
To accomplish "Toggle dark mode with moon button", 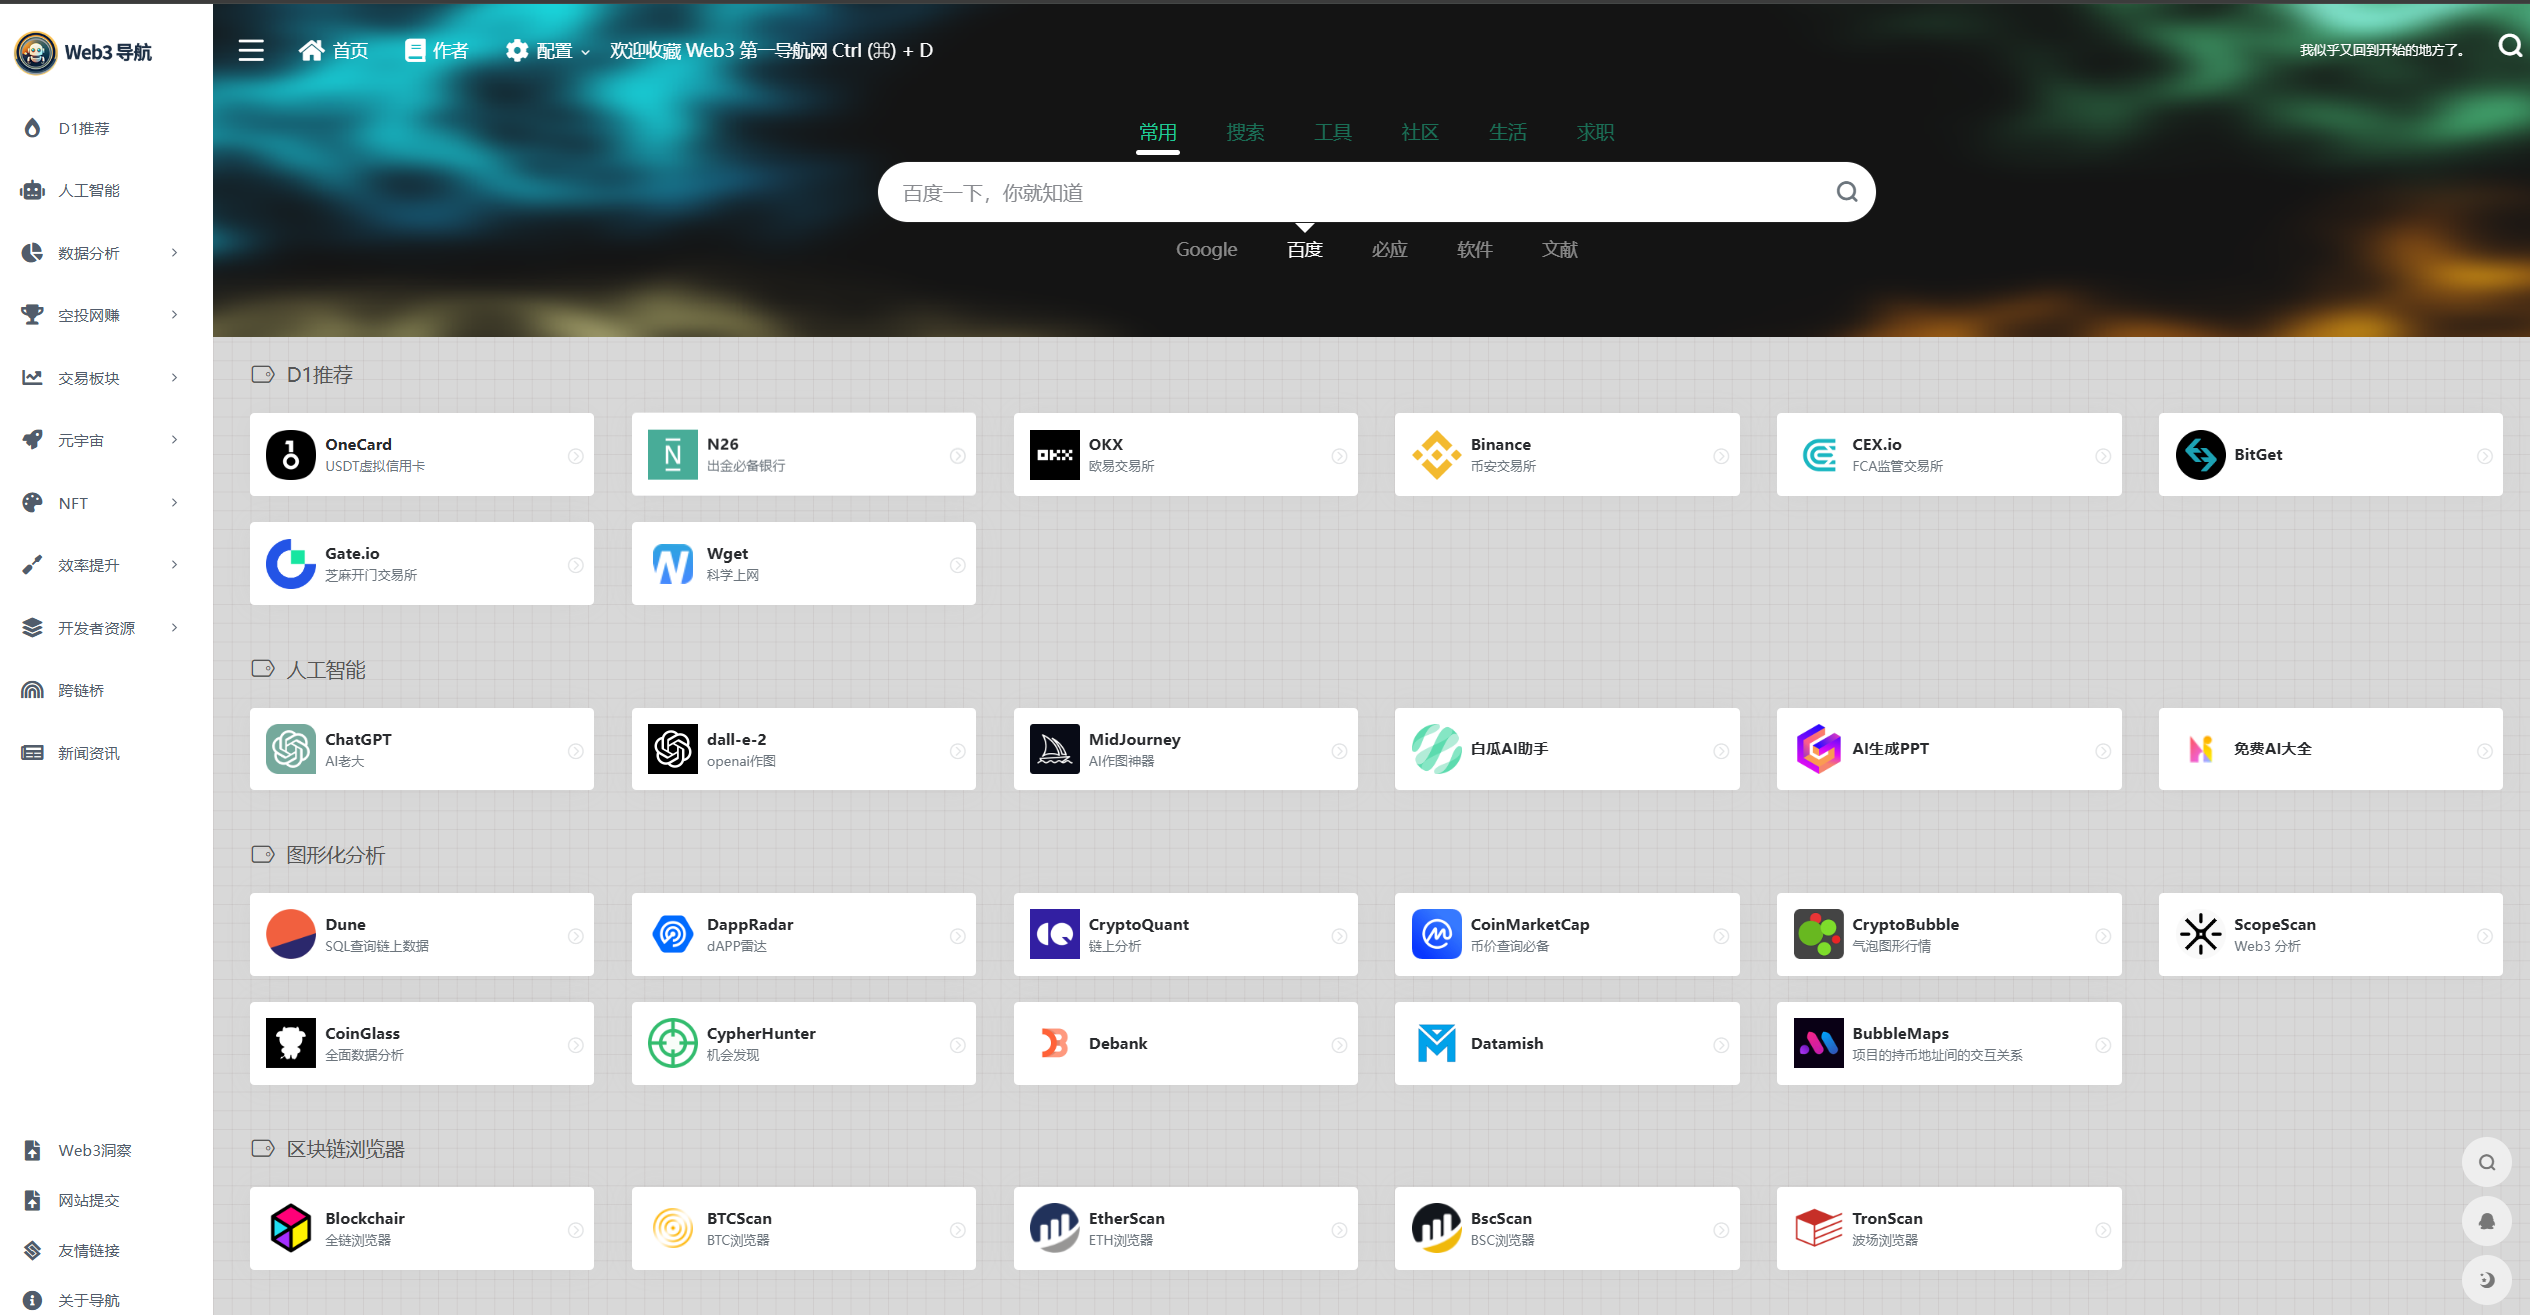I will point(2486,1279).
